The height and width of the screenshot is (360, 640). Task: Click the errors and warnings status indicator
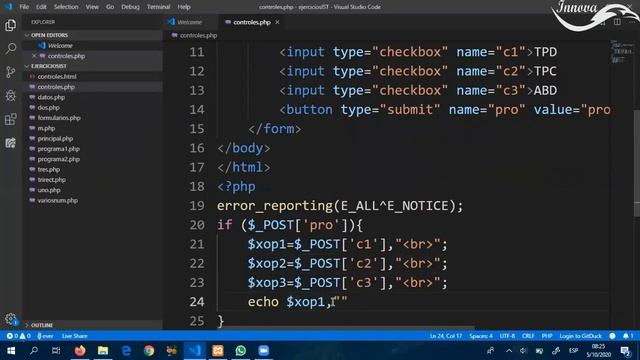pyautogui.click(x=18, y=336)
